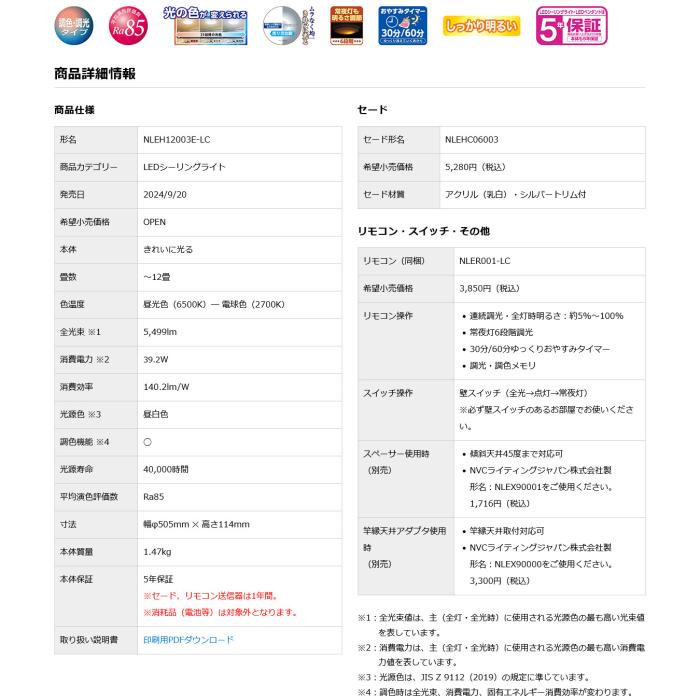
Task: Click the 全光束 ※1 row label
Action: click(80, 332)
